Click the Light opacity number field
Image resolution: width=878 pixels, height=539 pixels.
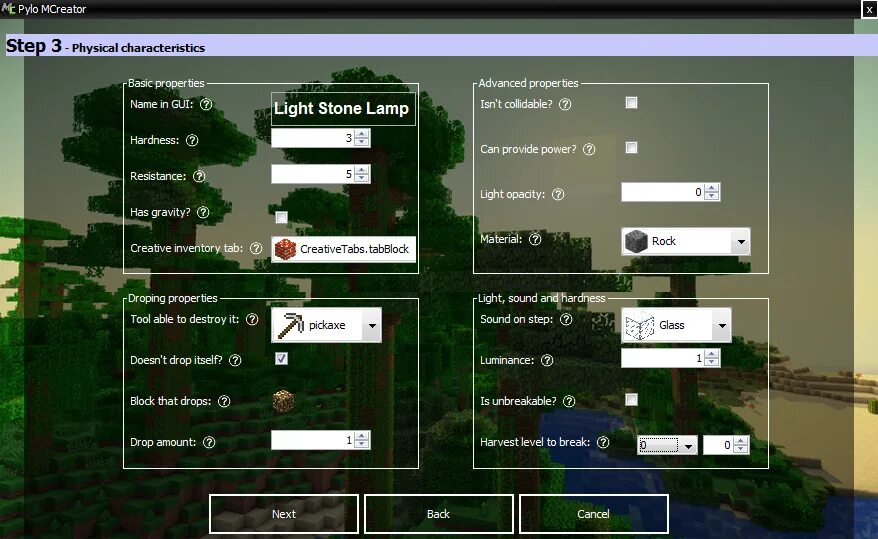pyautogui.click(x=663, y=192)
